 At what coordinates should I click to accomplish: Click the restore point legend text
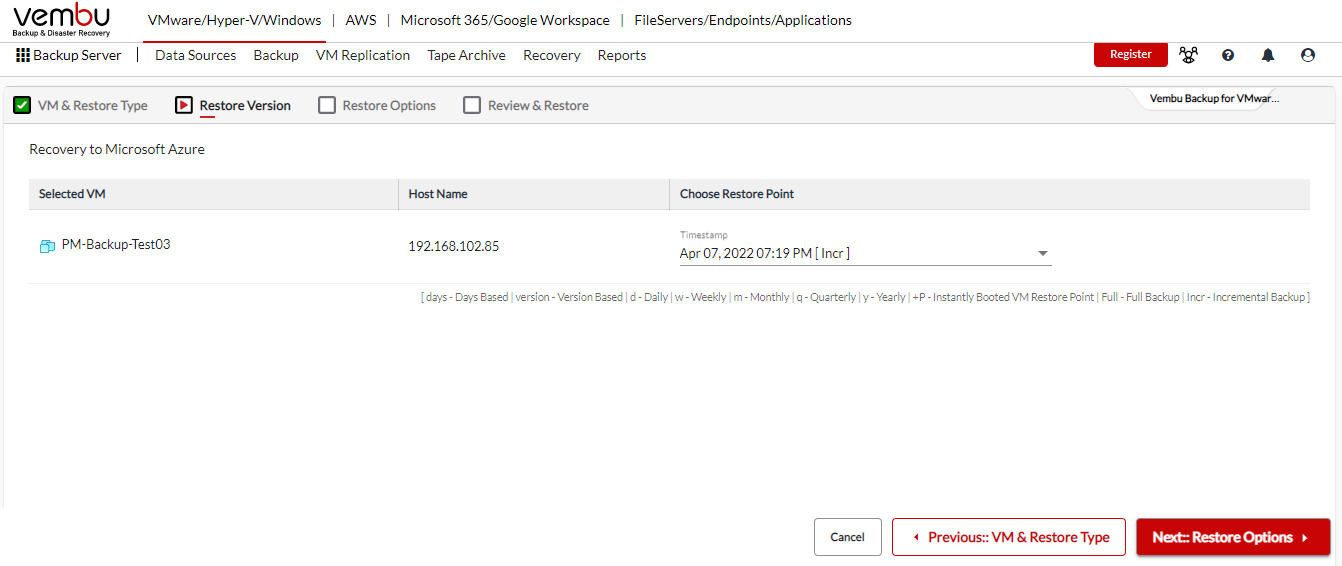[x=865, y=297]
